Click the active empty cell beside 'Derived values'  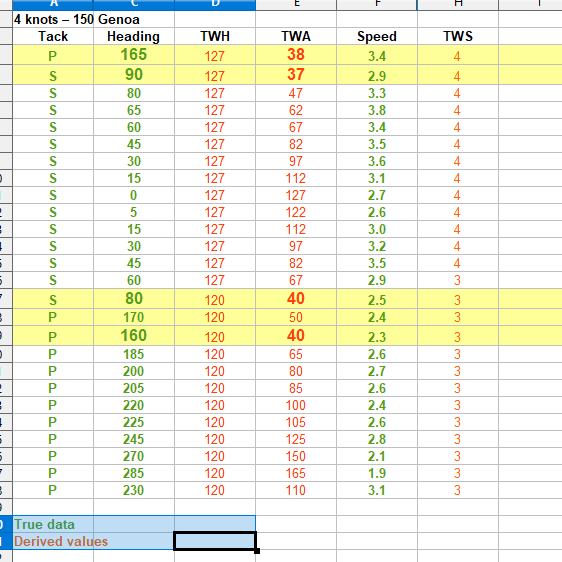click(215, 541)
